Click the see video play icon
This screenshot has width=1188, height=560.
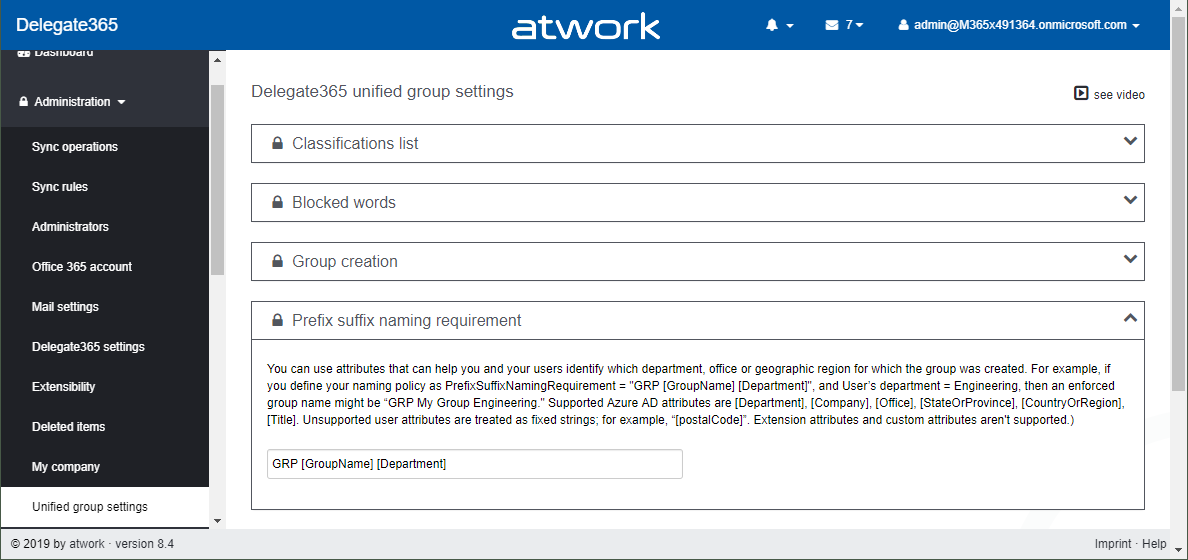pos(1081,93)
